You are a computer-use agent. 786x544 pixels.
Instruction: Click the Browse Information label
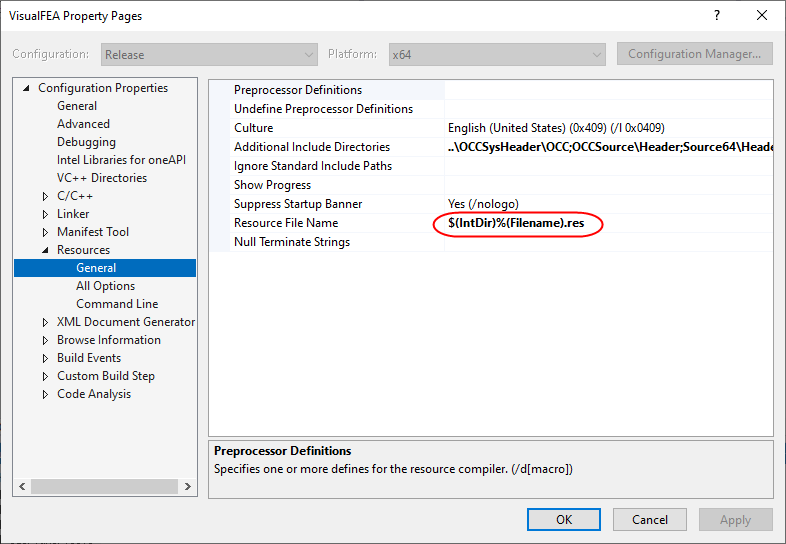[109, 340]
